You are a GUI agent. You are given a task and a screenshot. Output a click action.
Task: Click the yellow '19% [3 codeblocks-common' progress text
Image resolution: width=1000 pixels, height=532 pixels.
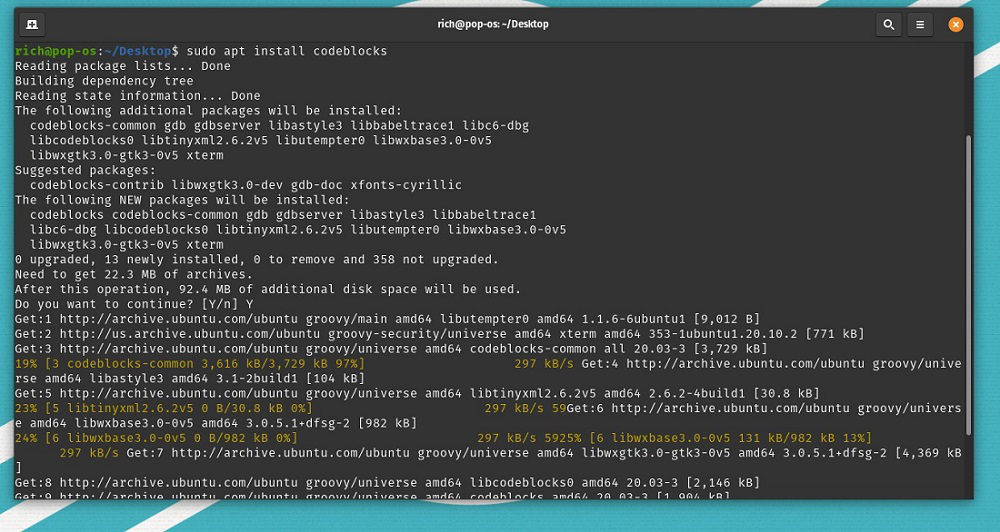click(x=190, y=364)
